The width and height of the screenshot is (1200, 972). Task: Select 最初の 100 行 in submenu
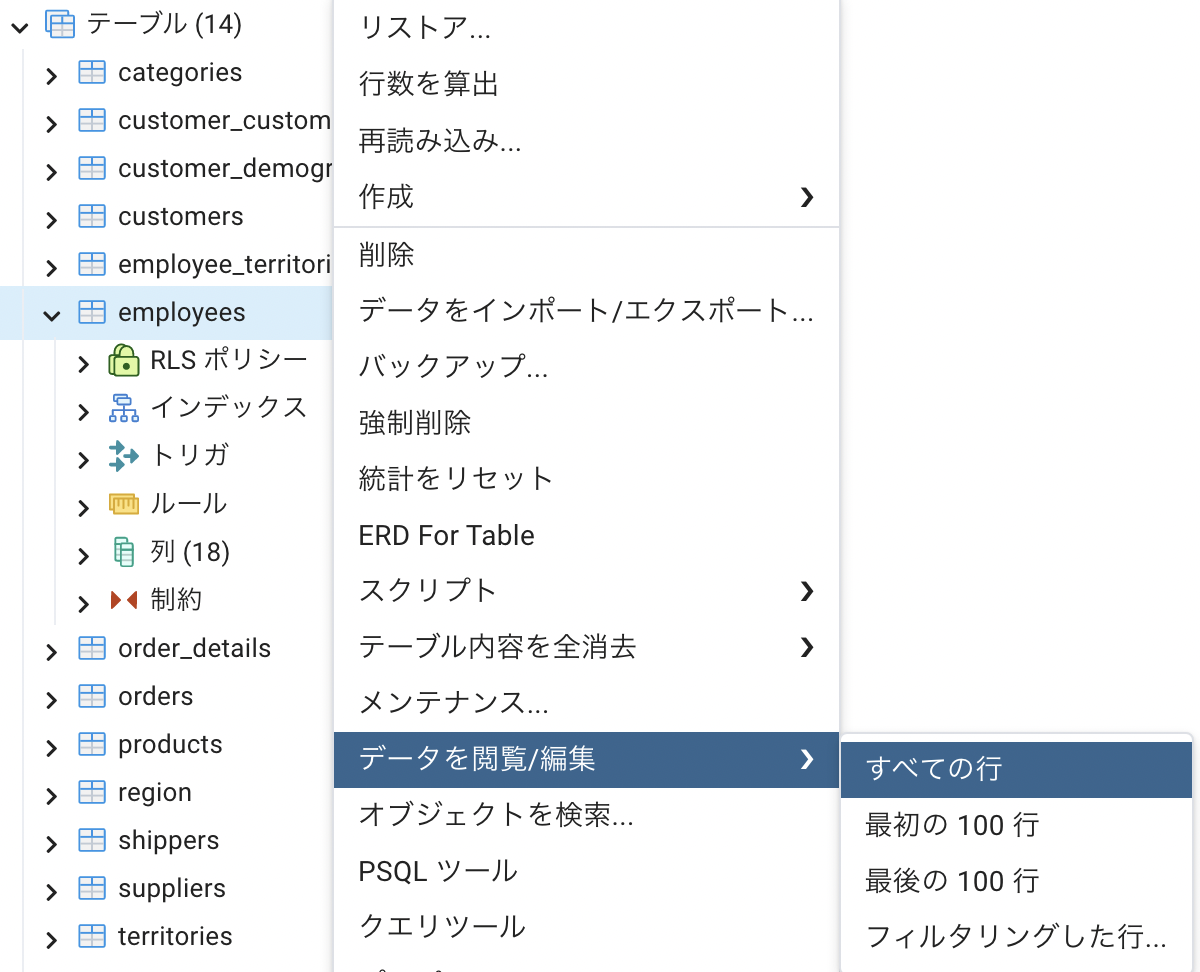952,825
